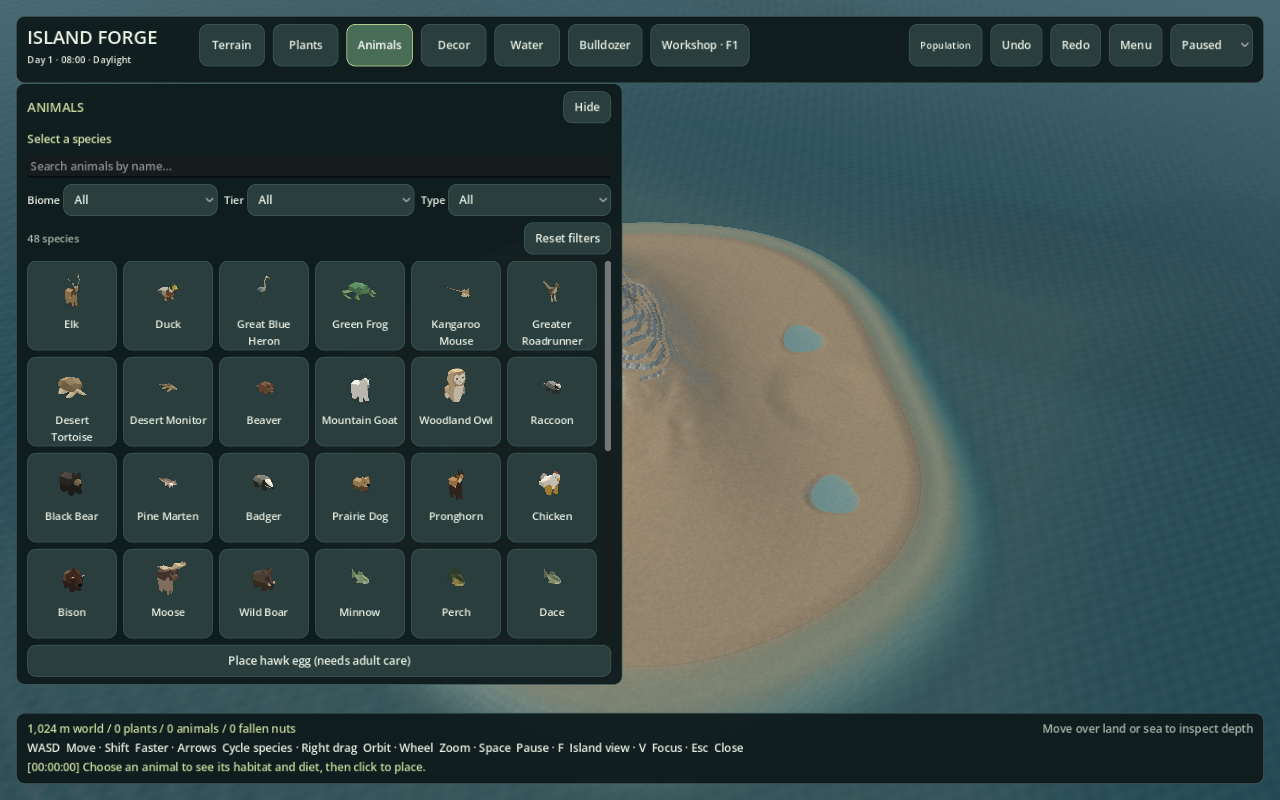The height and width of the screenshot is (800, 1280).
Task: Pick the Green Frog species
Action: click(360, 306)
